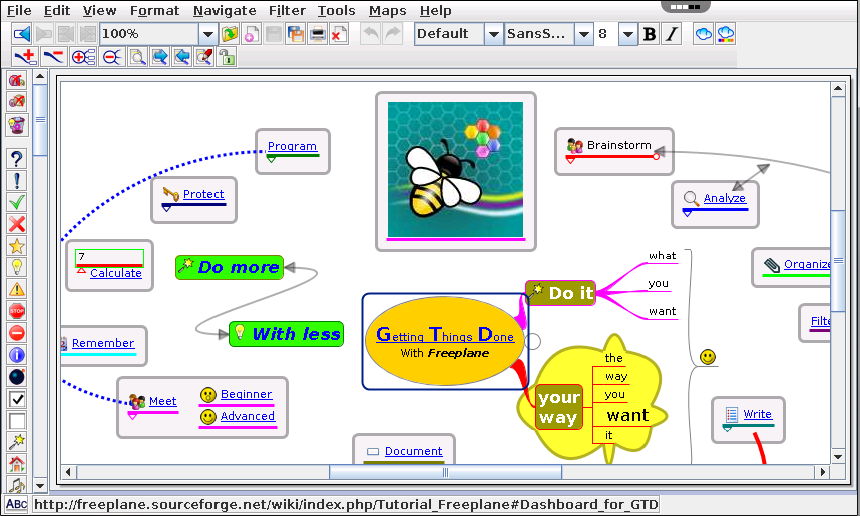Viewport: 860px width, 516px height.
Task: Click the Getting Things Done root link
Action: pos(445,334)
